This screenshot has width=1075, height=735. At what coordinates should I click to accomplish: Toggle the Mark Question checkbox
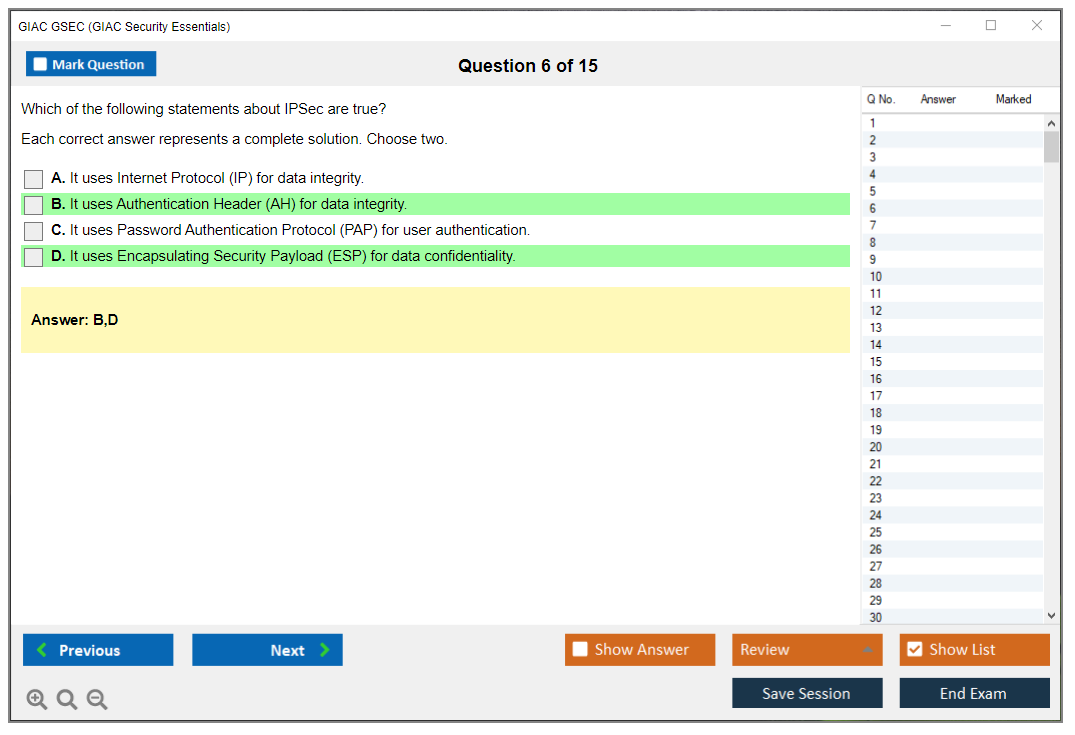[40, 64]
